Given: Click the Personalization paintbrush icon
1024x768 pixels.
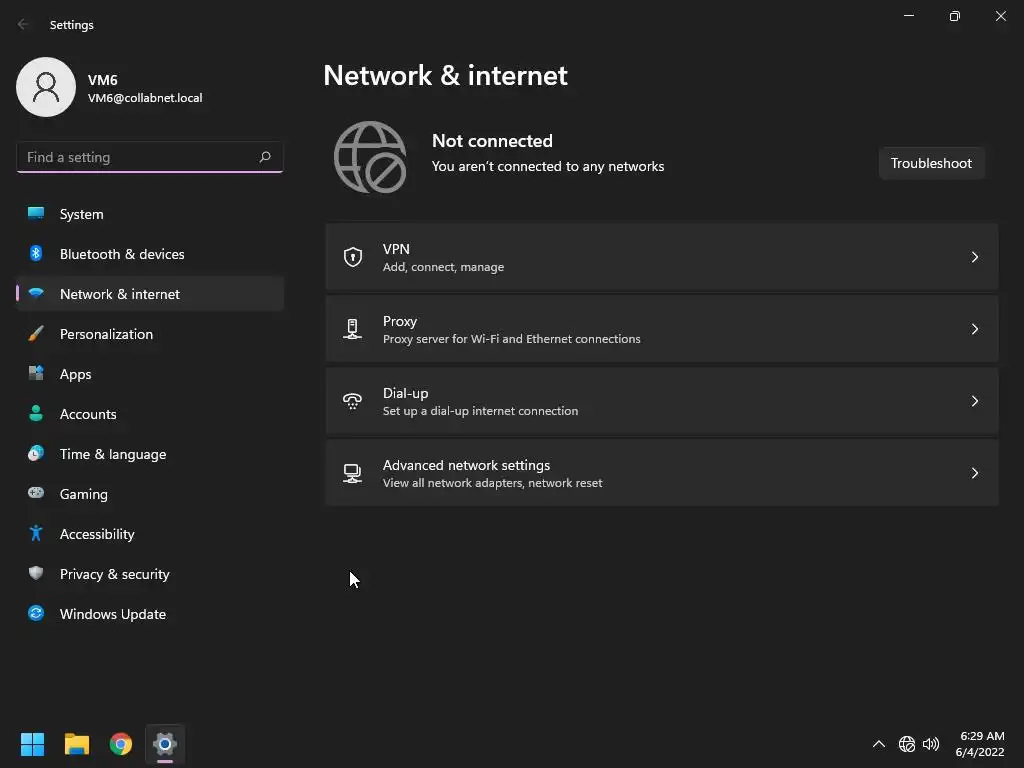Looking at the screenshot, I should pos(36,334).
